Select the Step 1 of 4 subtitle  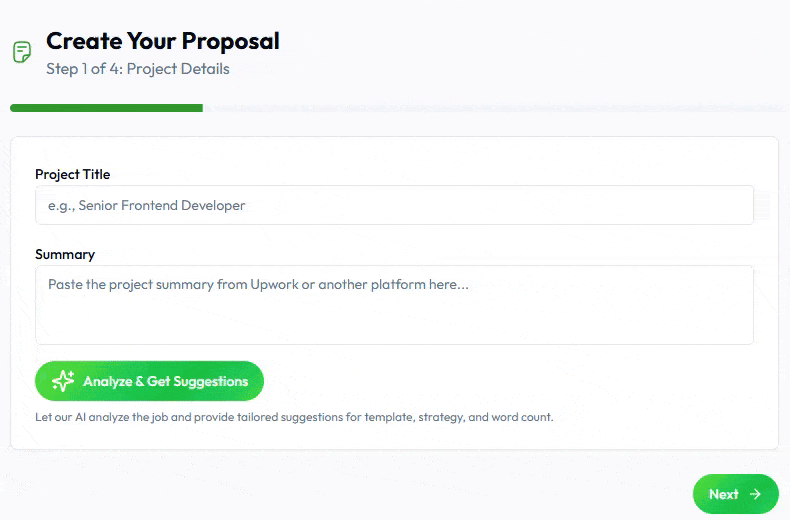(x=138, y=69)
